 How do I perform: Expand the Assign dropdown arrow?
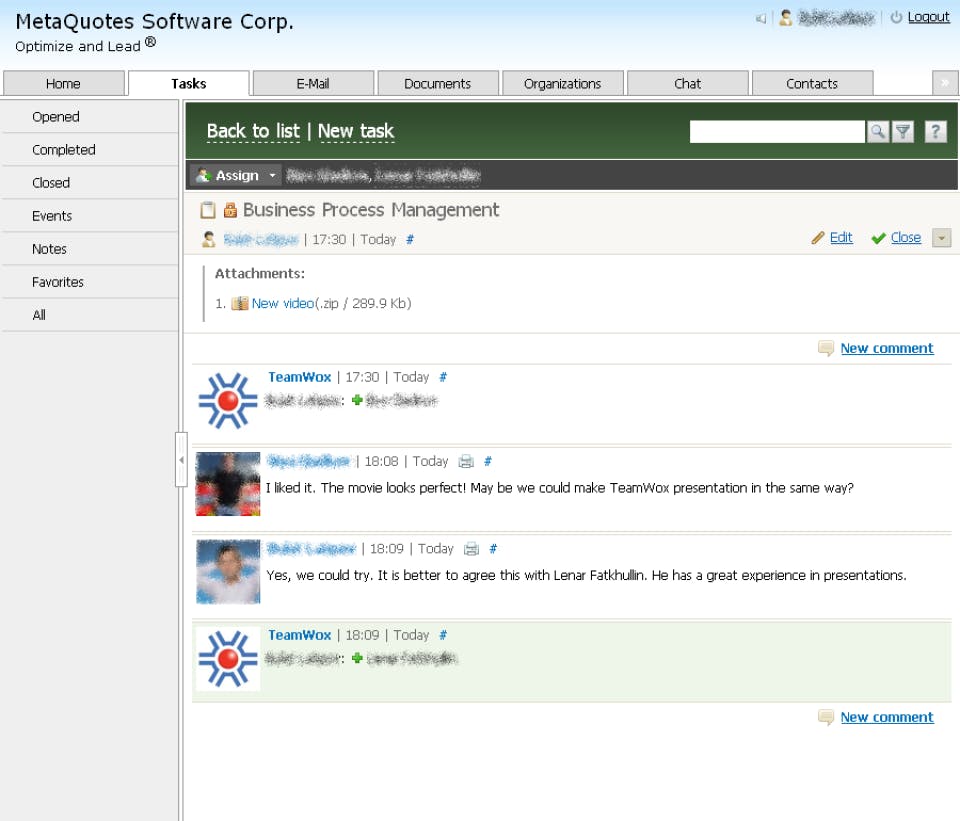click(272, 176)
